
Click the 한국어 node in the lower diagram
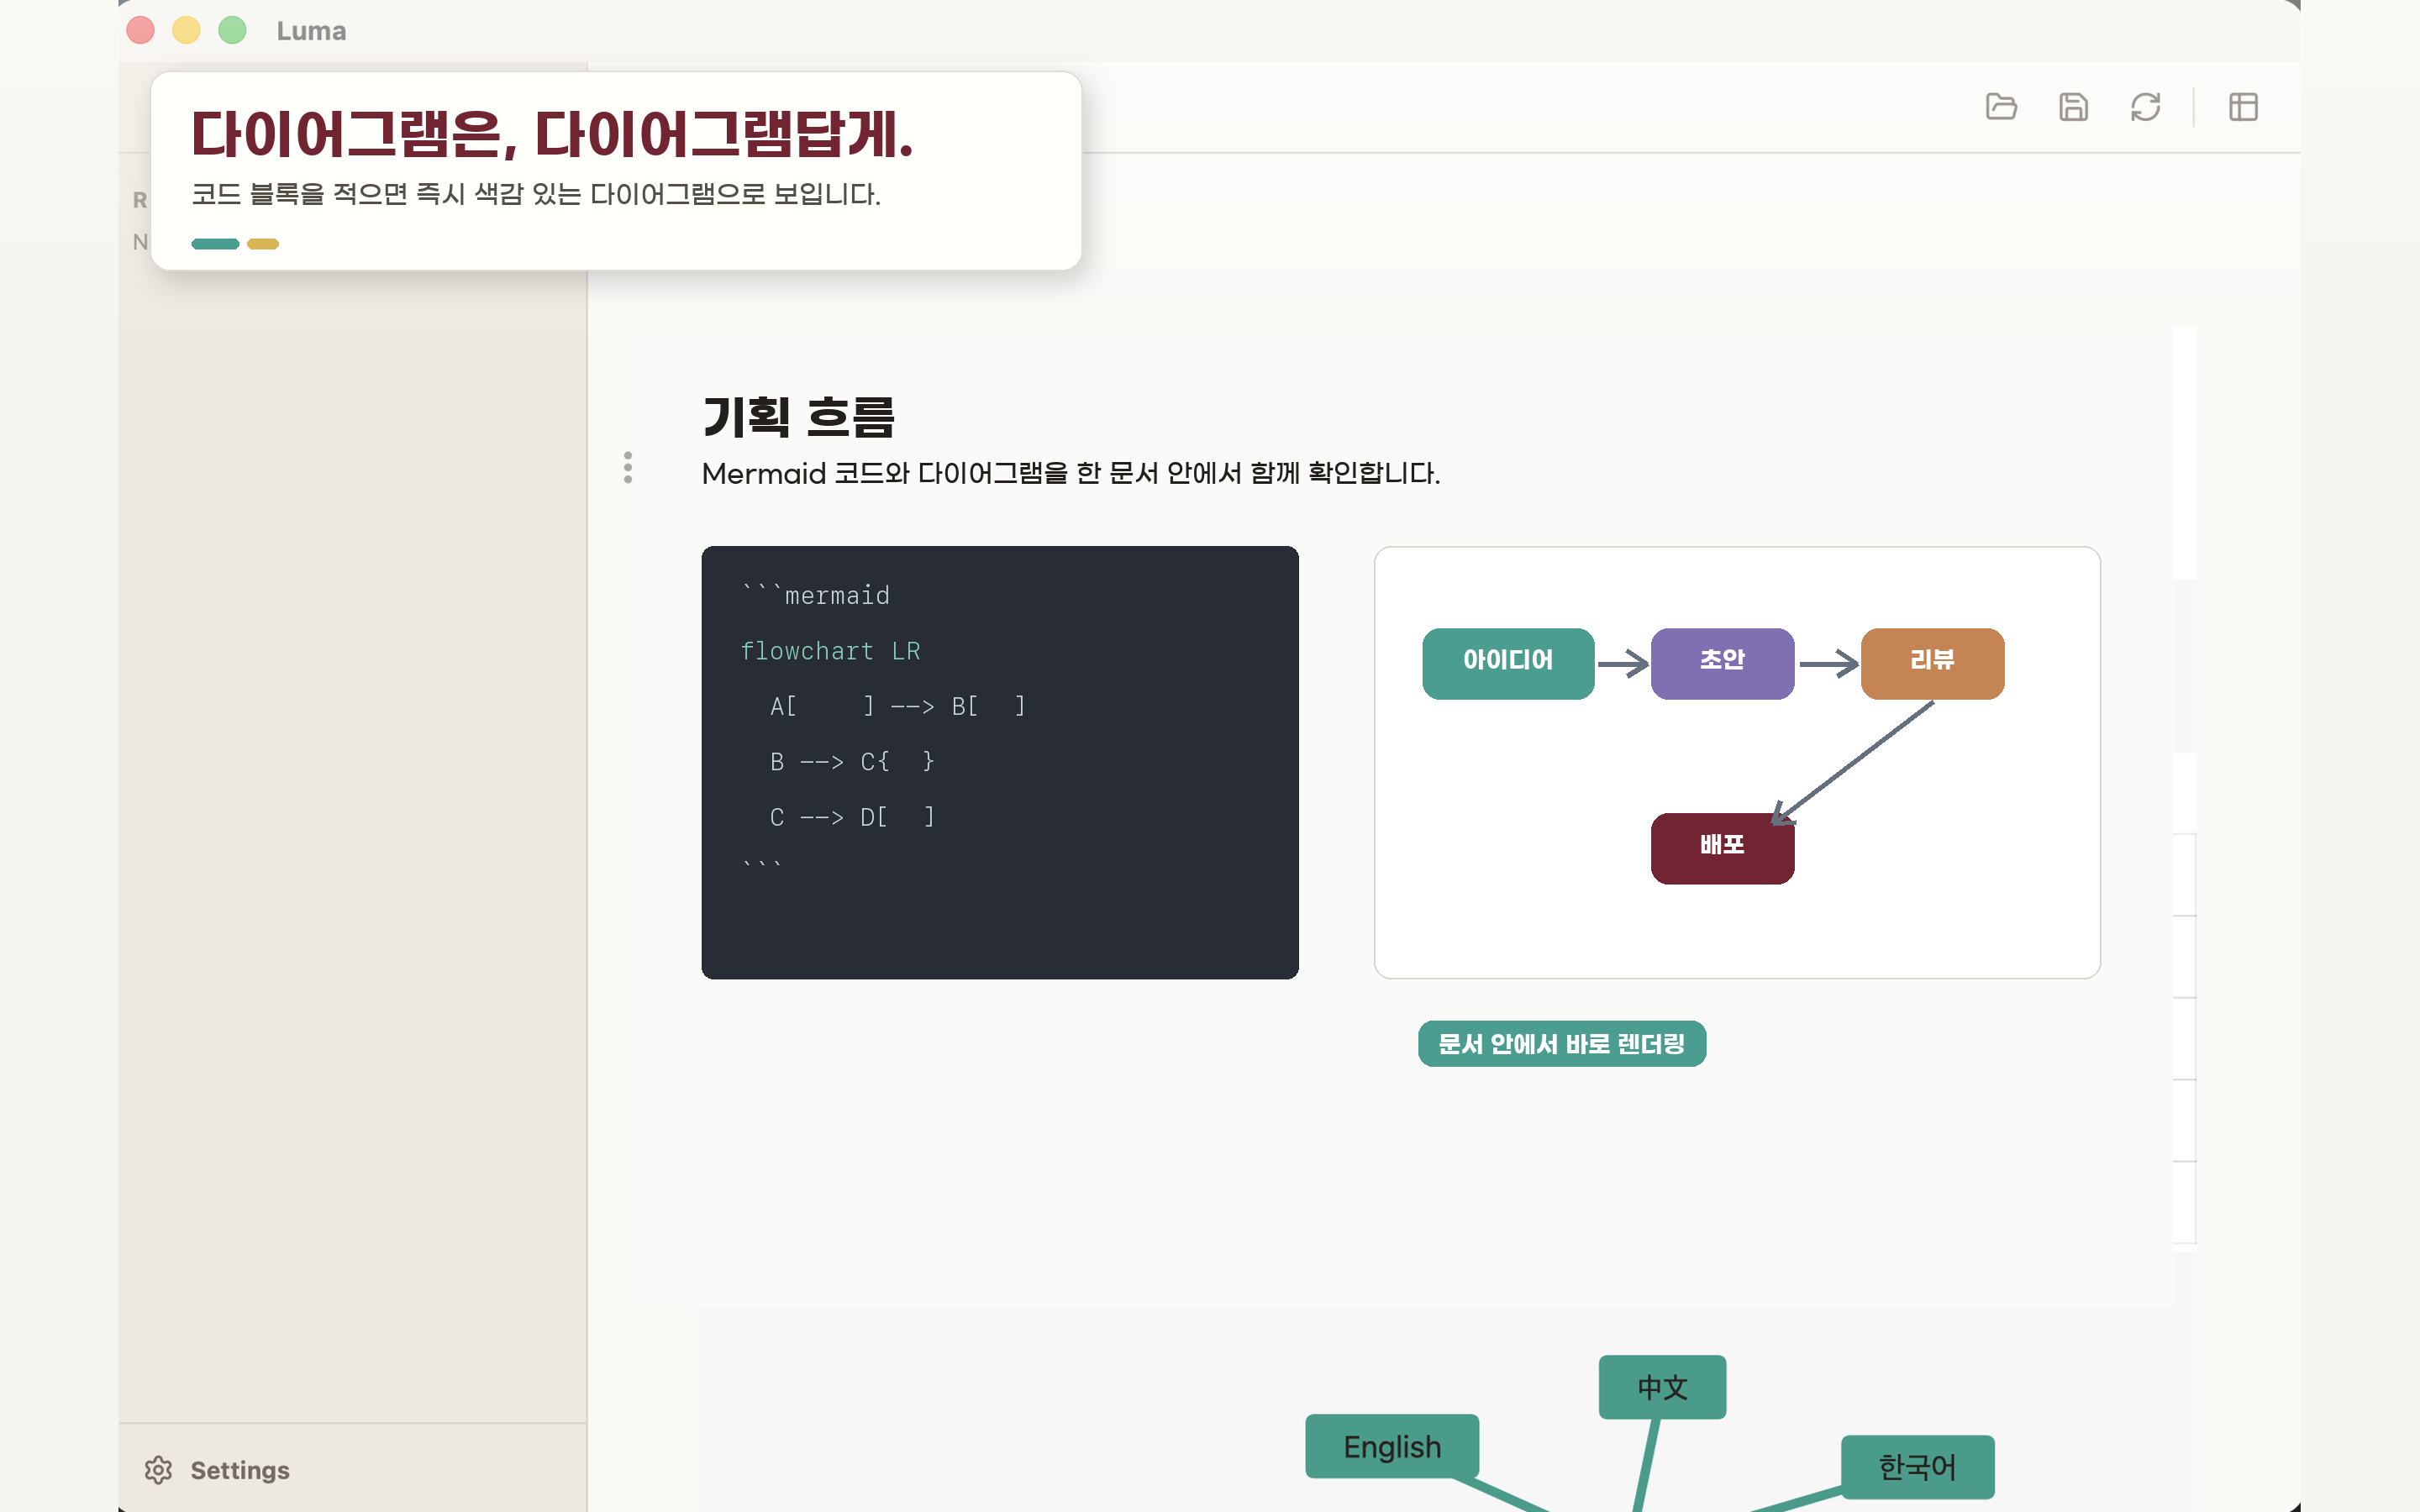click(x=1917, y=1467)
